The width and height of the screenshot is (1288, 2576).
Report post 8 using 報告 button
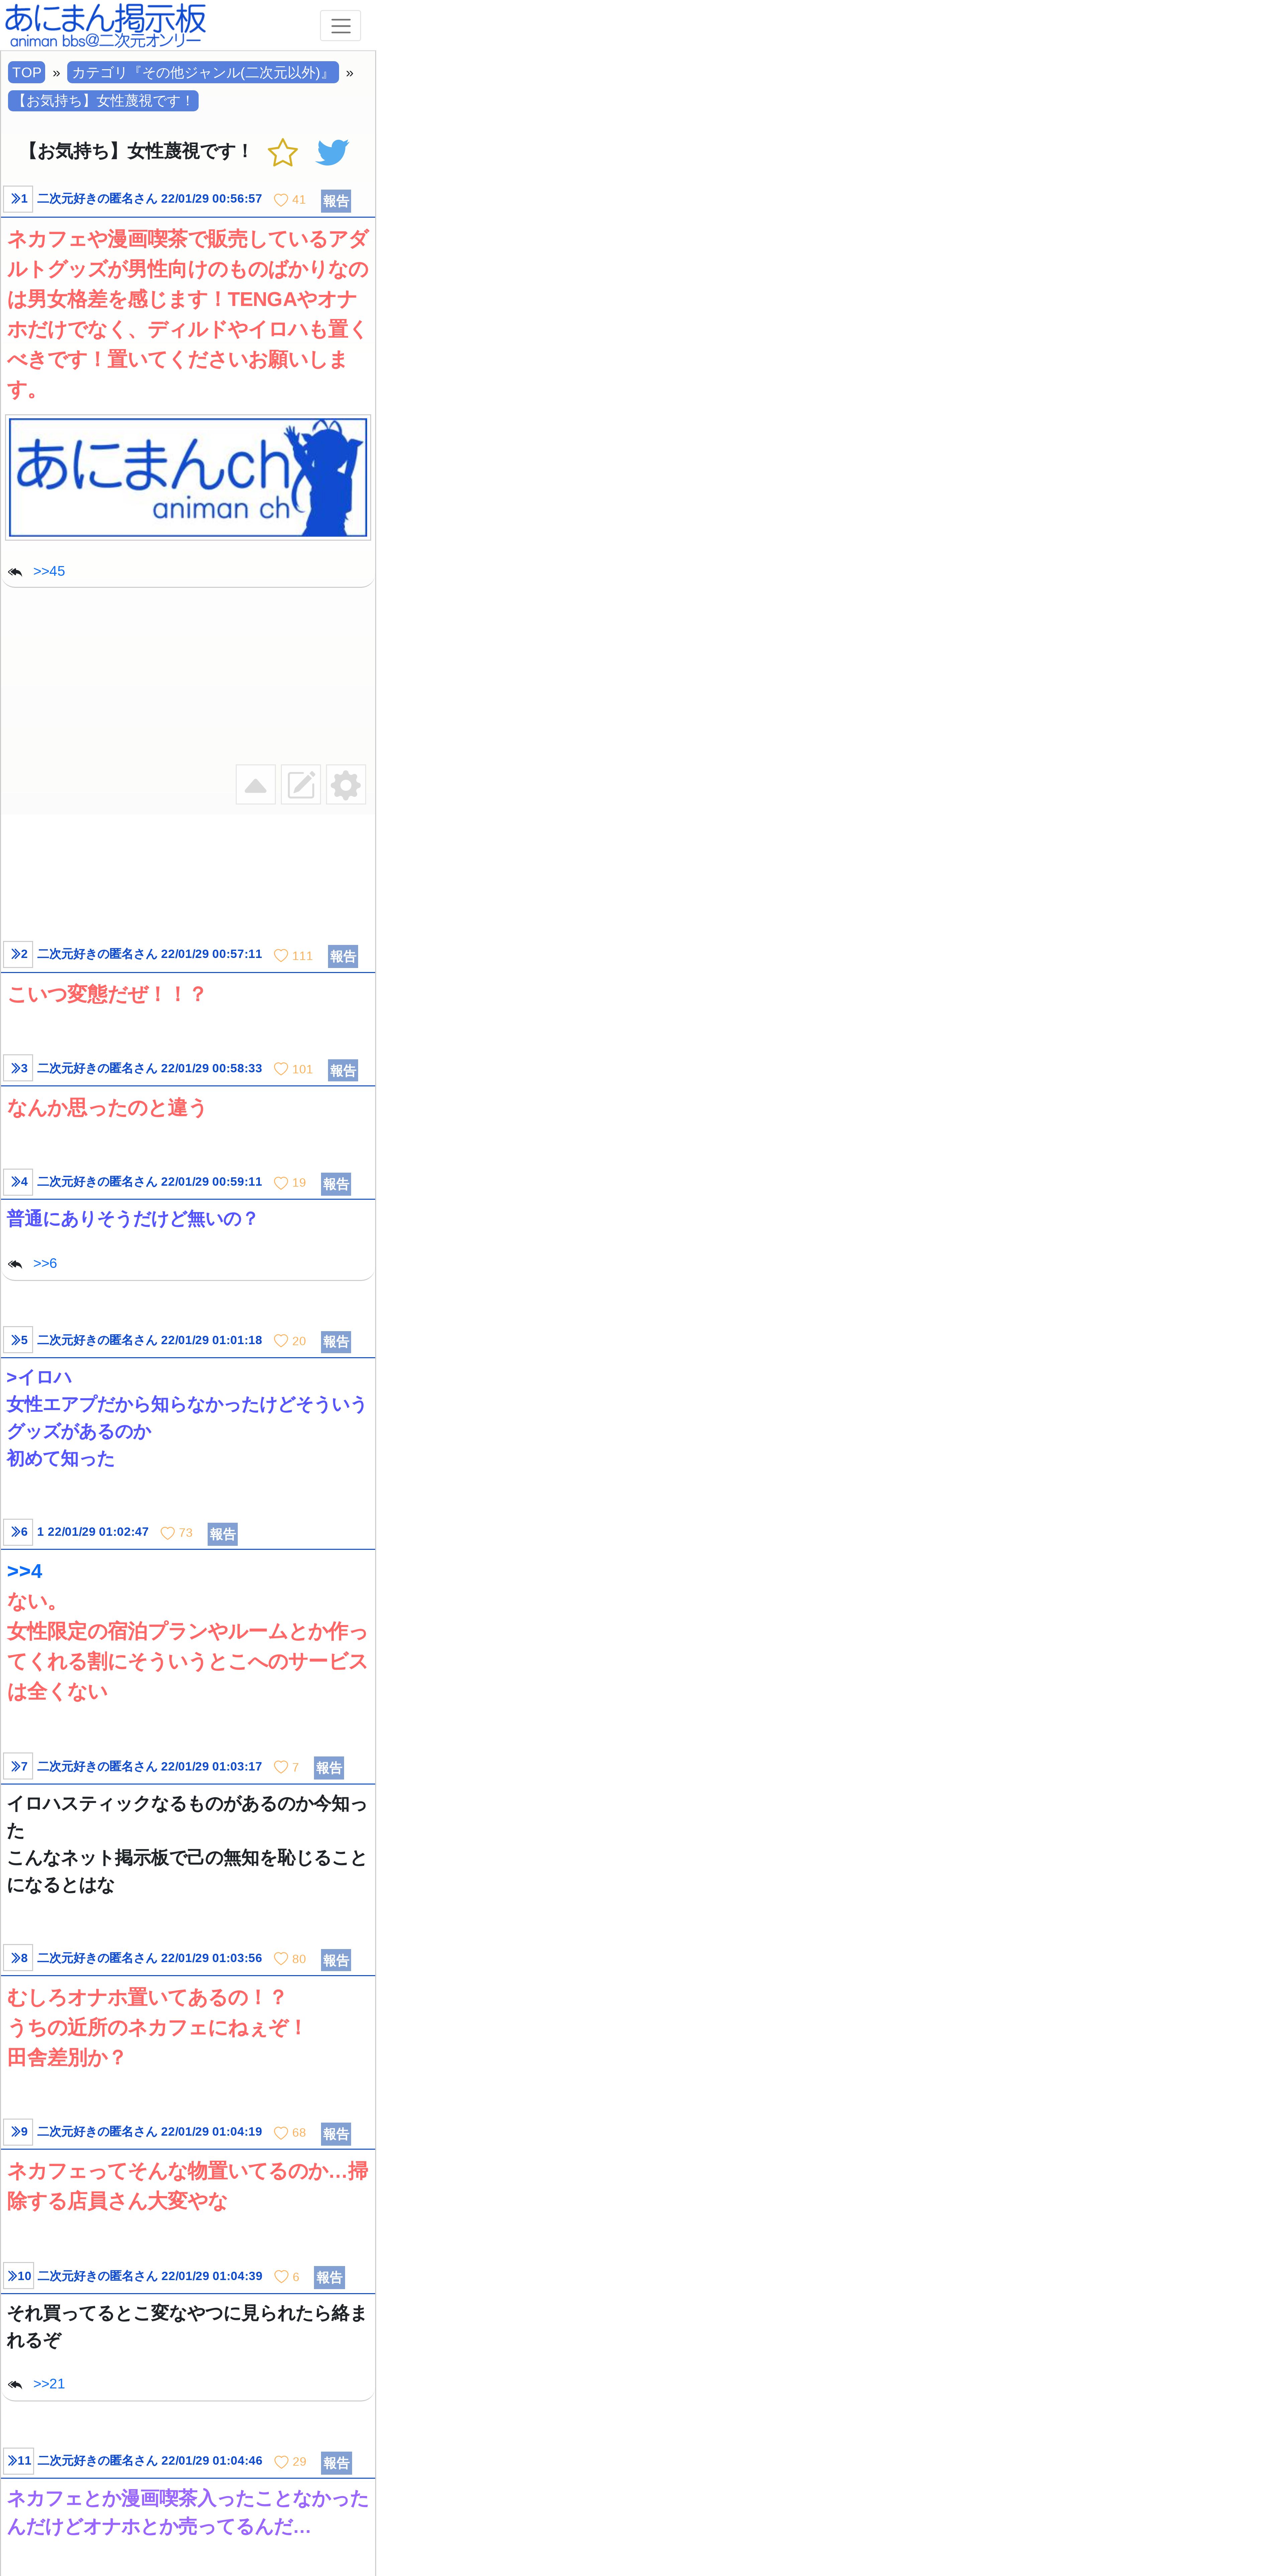pyautogui.click(x=336, y=1960)
